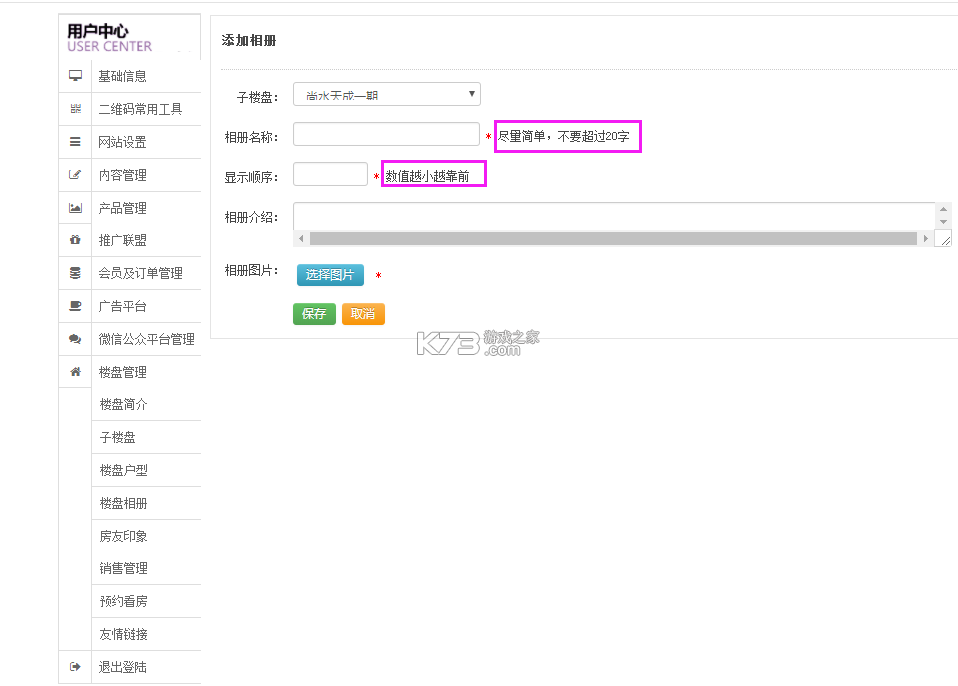Viewport: 958px width, 686px height.
Task: Click the 选择图片 upload button
Action: pyautogui.click(x=331, y=275)
